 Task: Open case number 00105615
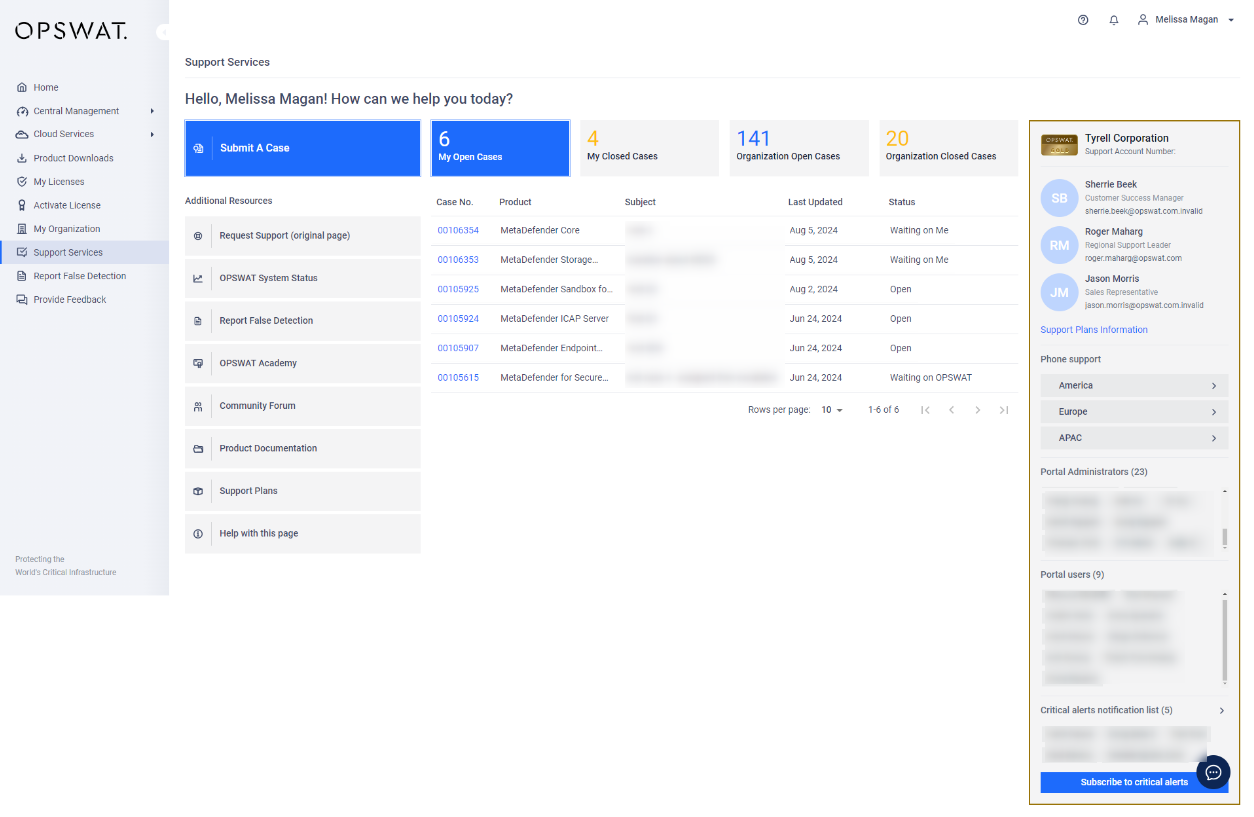[458, 378]
